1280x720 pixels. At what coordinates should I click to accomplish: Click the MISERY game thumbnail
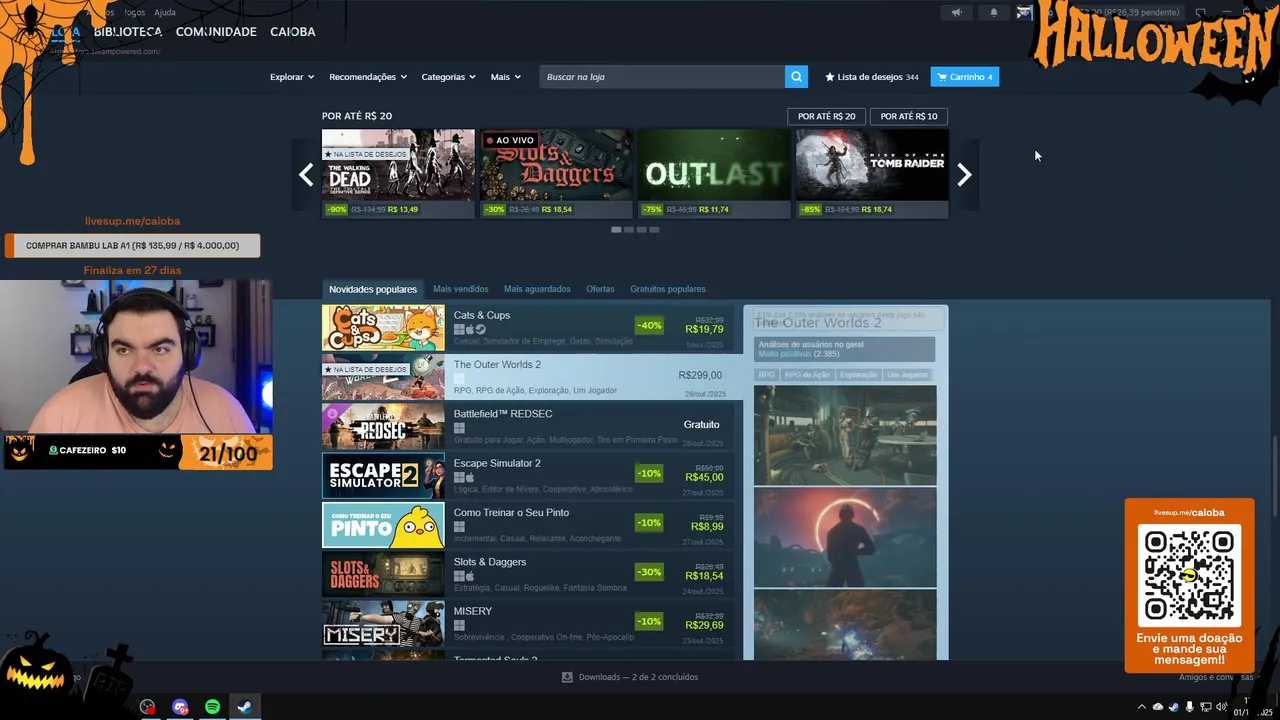pos(383,624)
